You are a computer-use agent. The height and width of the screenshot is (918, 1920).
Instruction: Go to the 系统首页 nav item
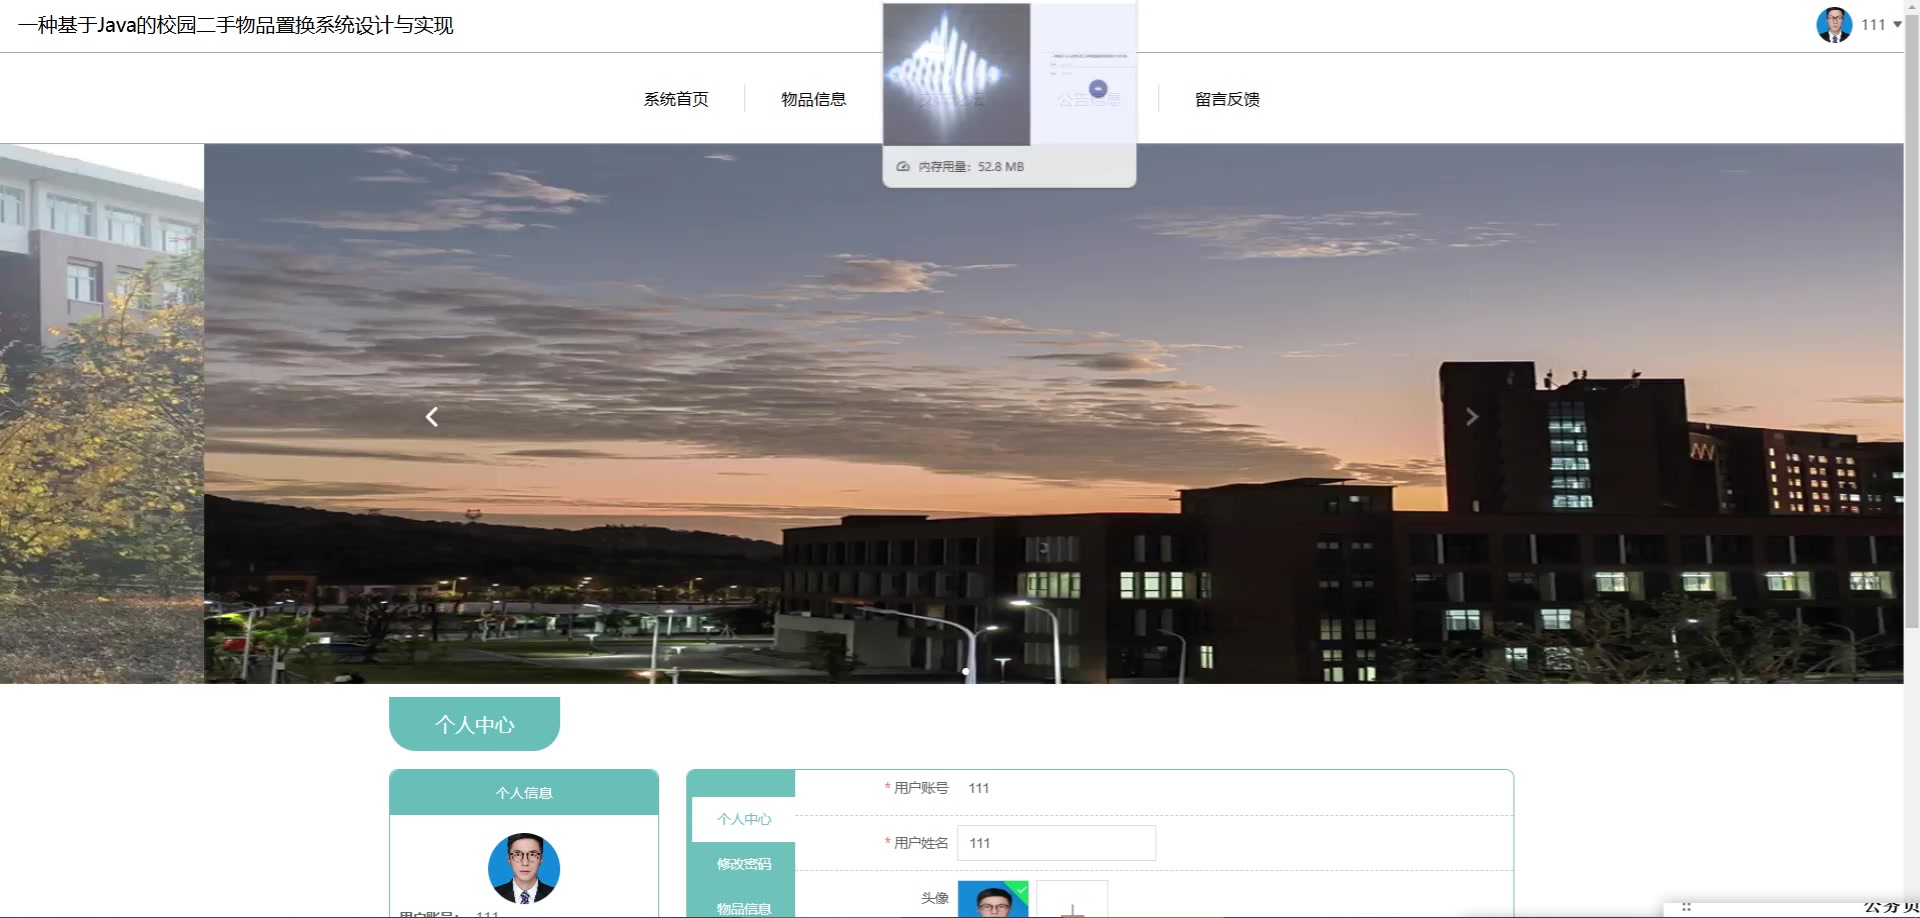tap(676, 99)
